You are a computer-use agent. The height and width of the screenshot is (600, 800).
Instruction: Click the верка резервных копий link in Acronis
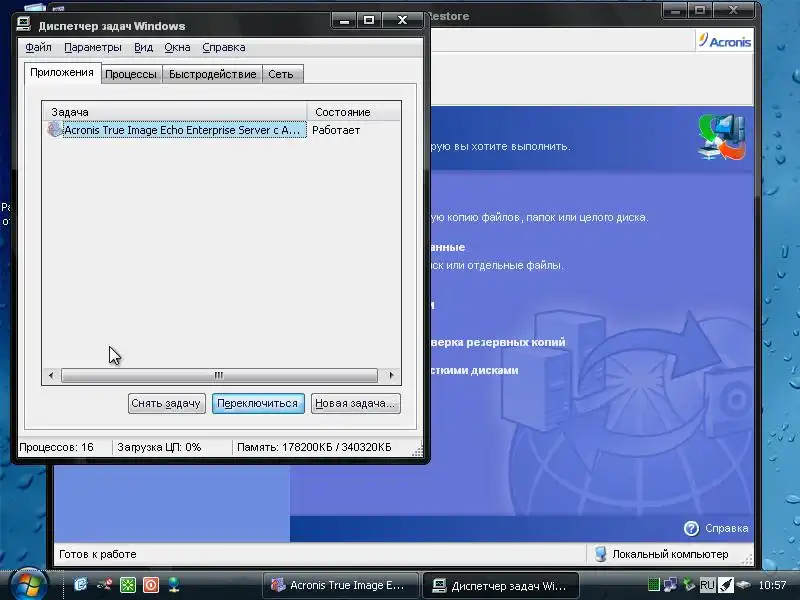click(498, 342)
